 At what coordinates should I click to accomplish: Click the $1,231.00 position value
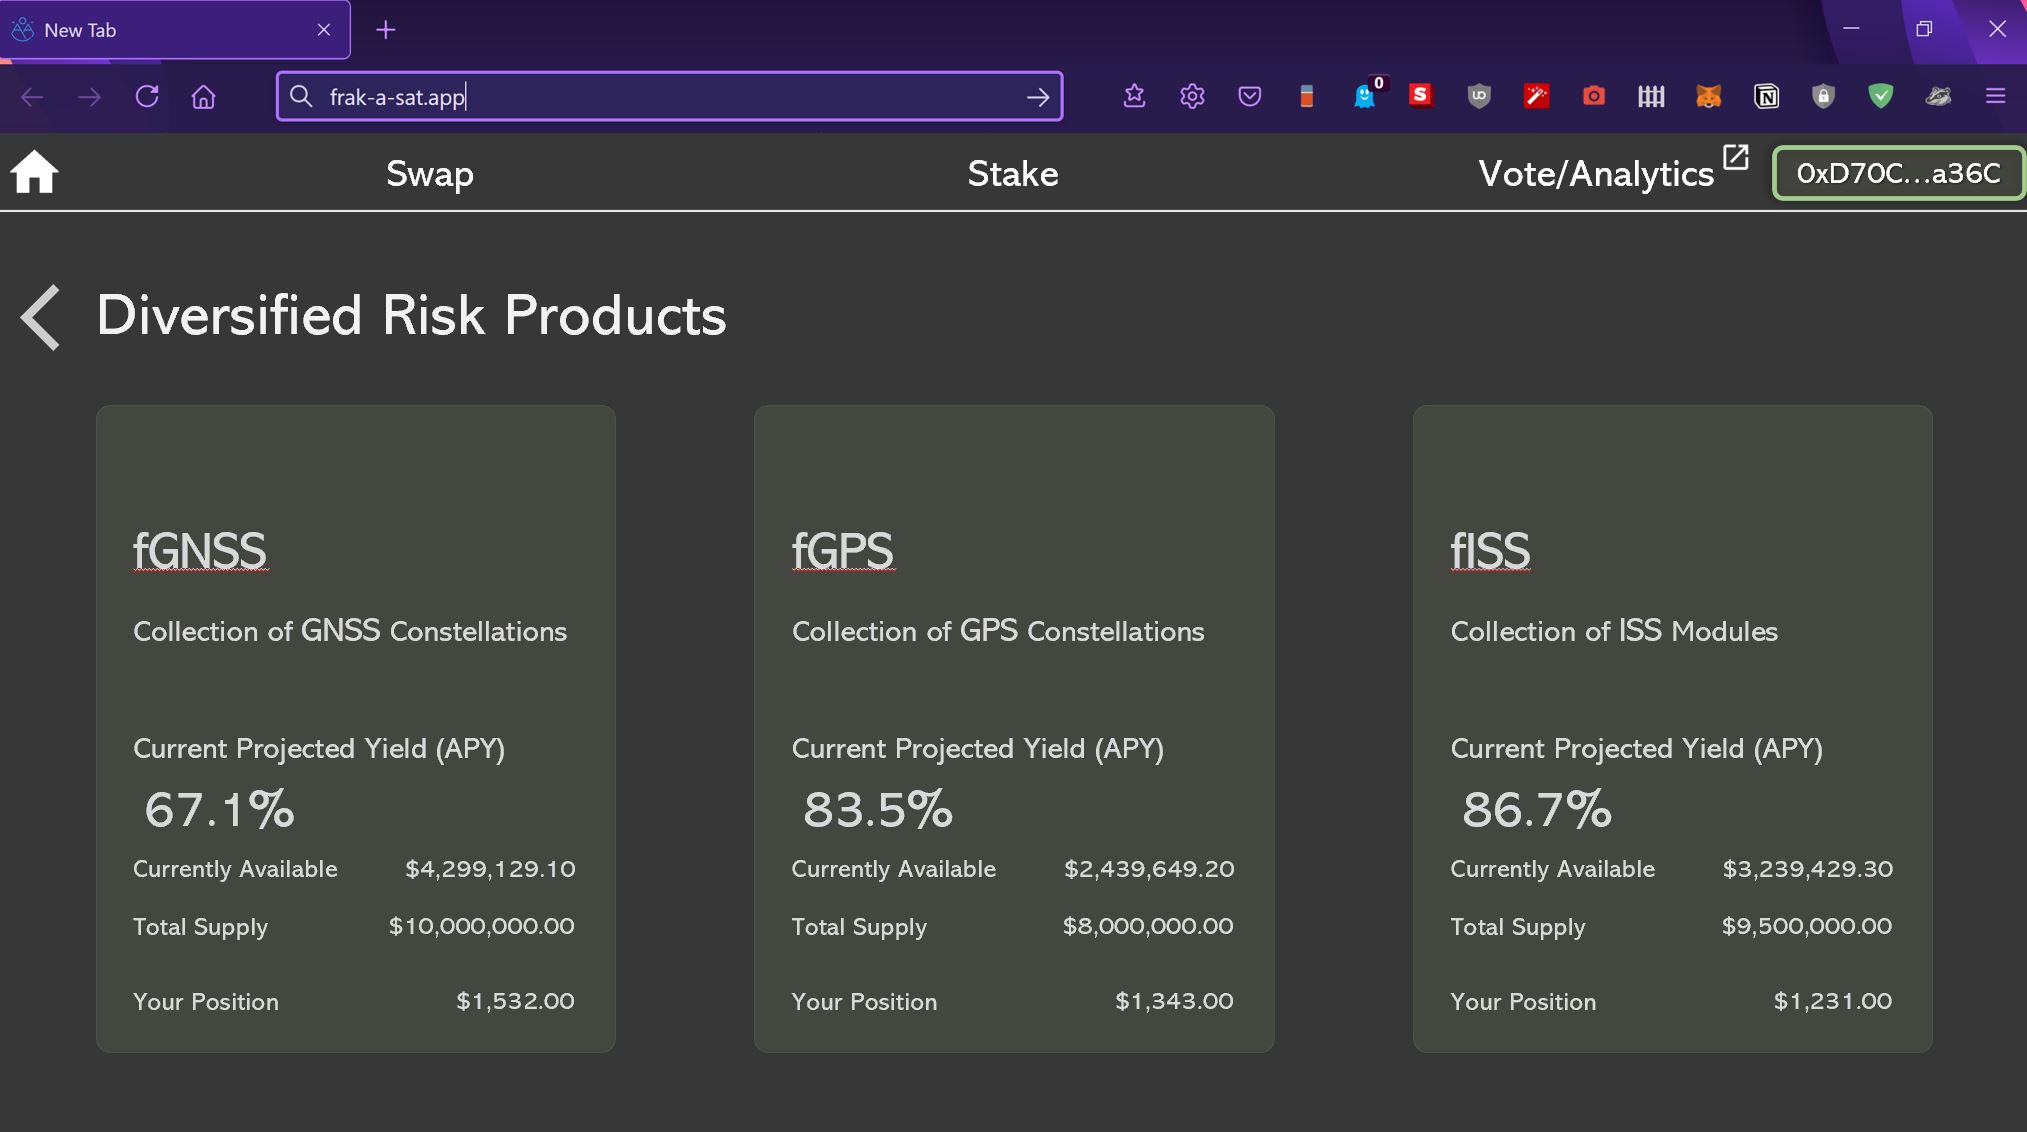(x=1833, y=1001)
